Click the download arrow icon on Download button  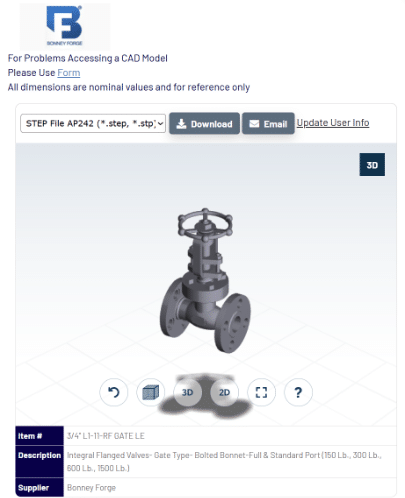click(181, 124)
